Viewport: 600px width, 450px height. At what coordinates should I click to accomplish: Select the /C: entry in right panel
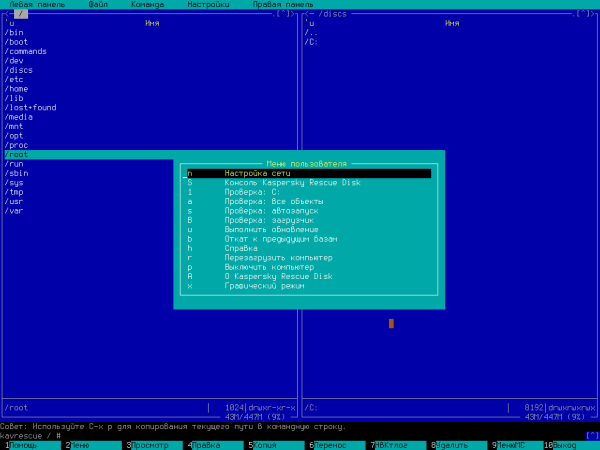click(312, 42)
